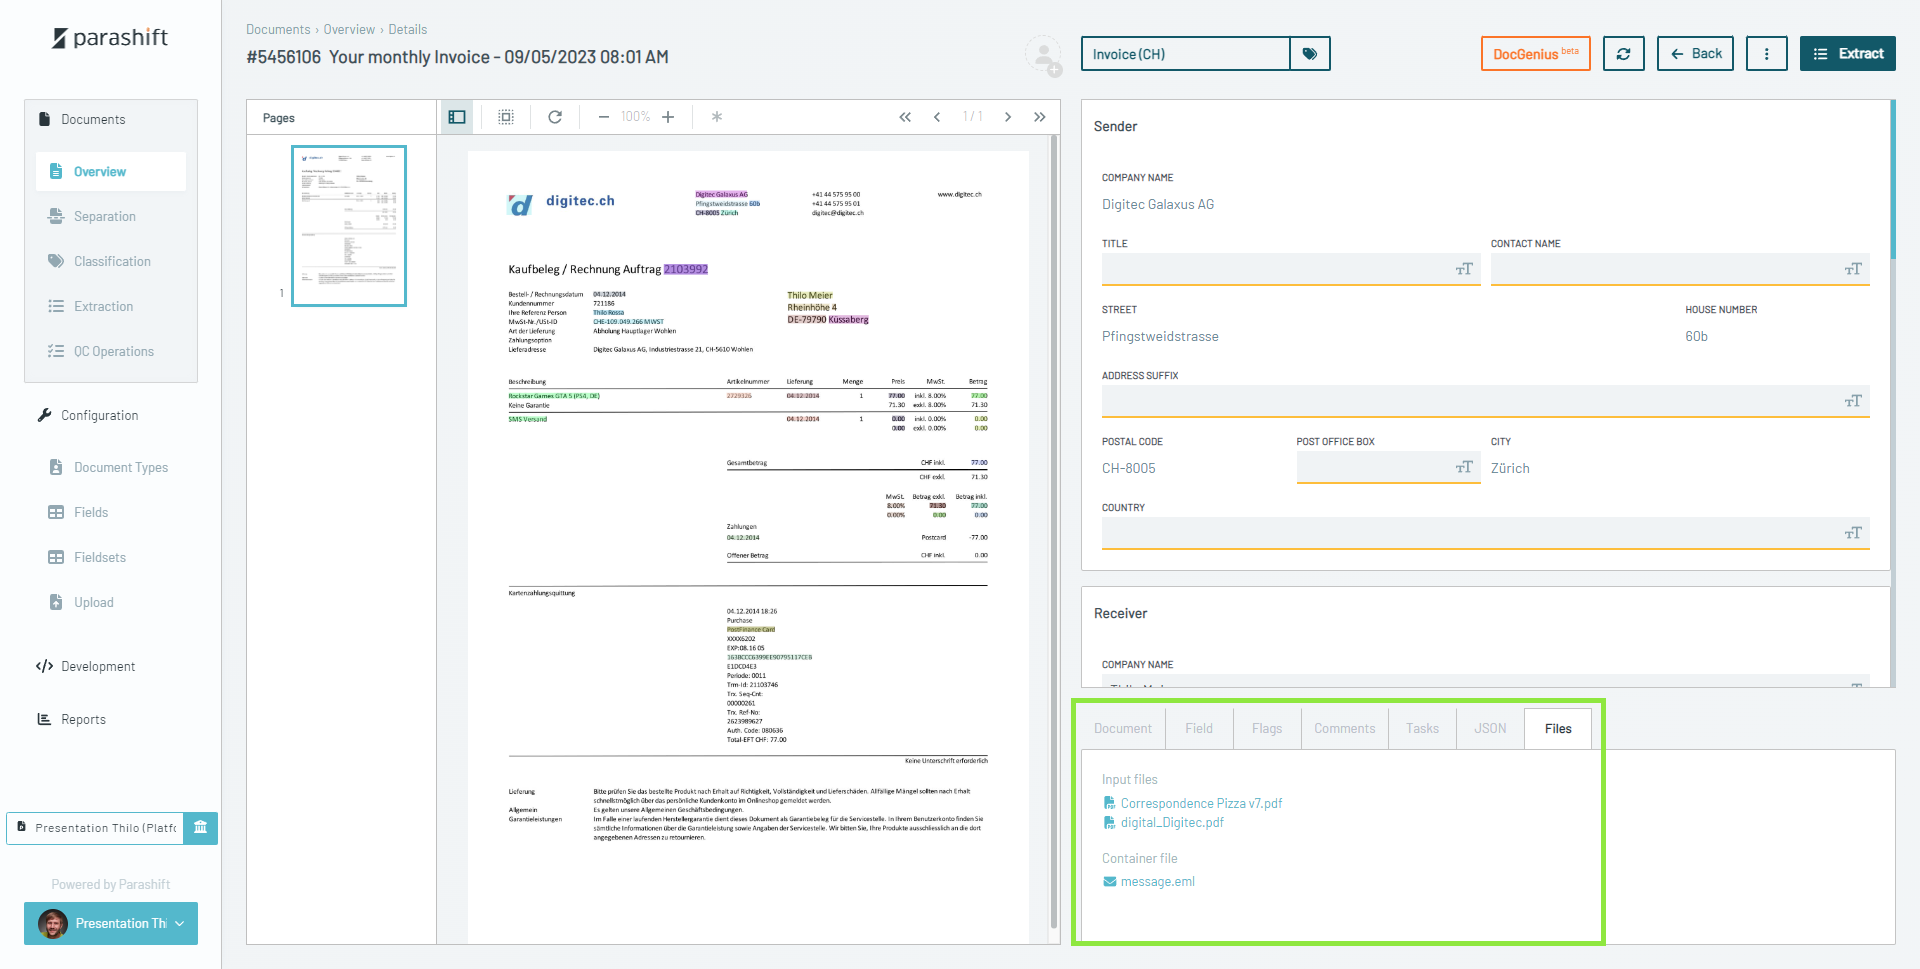The image size is (1920, 969).
Task: Open the Invoice (CH) document type selector
Action: coord(1185,54)
